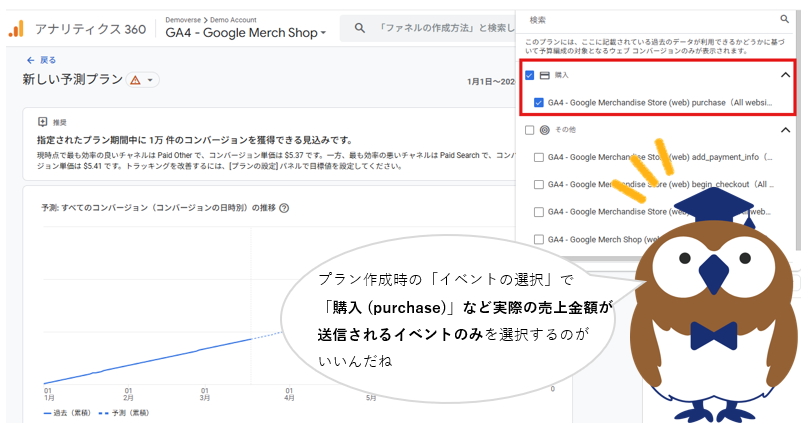Screen dimensions: 812x438
Task: Click the magnifier icon in event panel
Action: (785, 19)
